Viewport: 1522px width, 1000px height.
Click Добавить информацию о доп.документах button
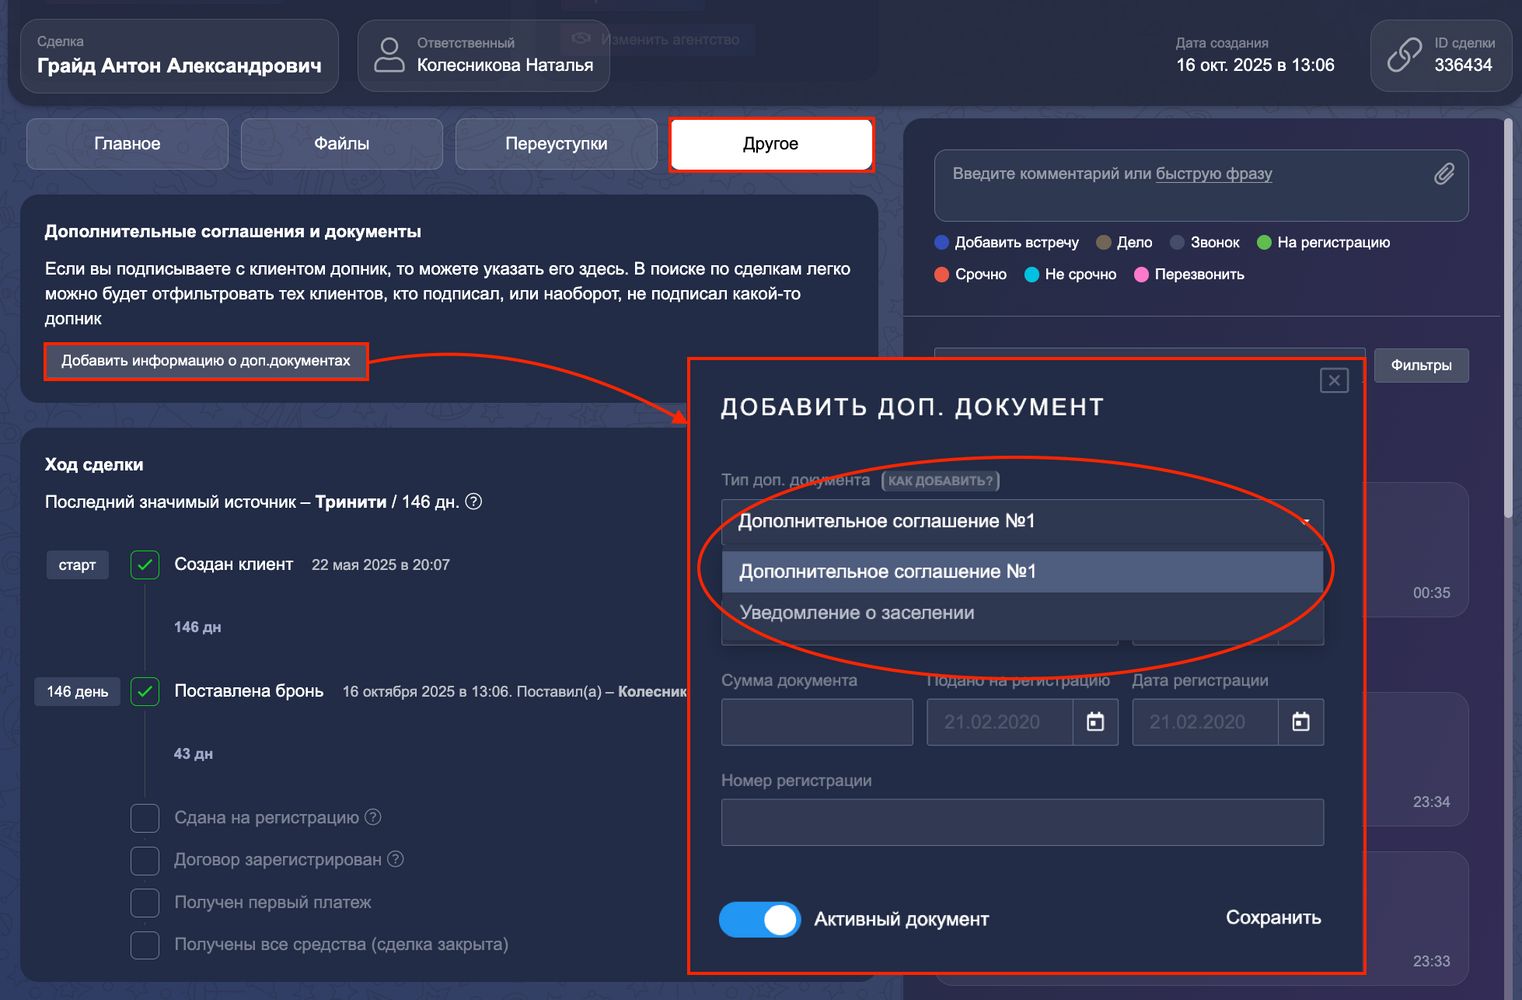pyautogui.click(x=206, y=361)
